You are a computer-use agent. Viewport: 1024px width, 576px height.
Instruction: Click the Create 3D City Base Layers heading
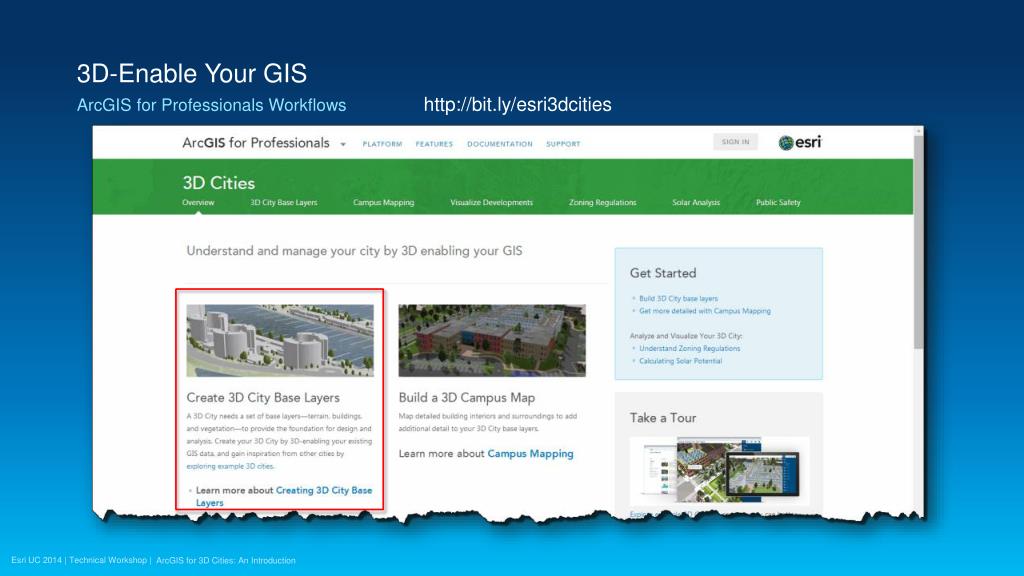263,398
